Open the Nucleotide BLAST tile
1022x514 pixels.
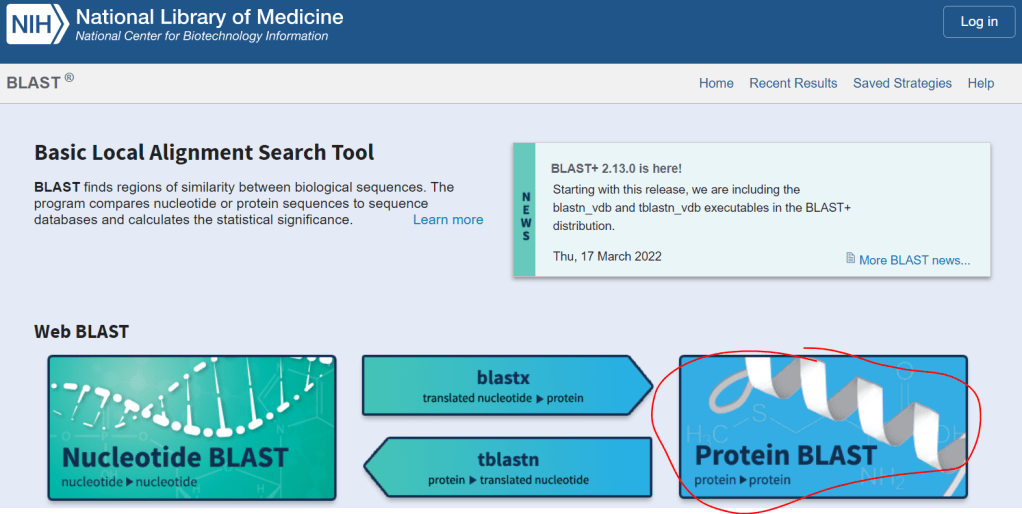click(x=192, y=427)
